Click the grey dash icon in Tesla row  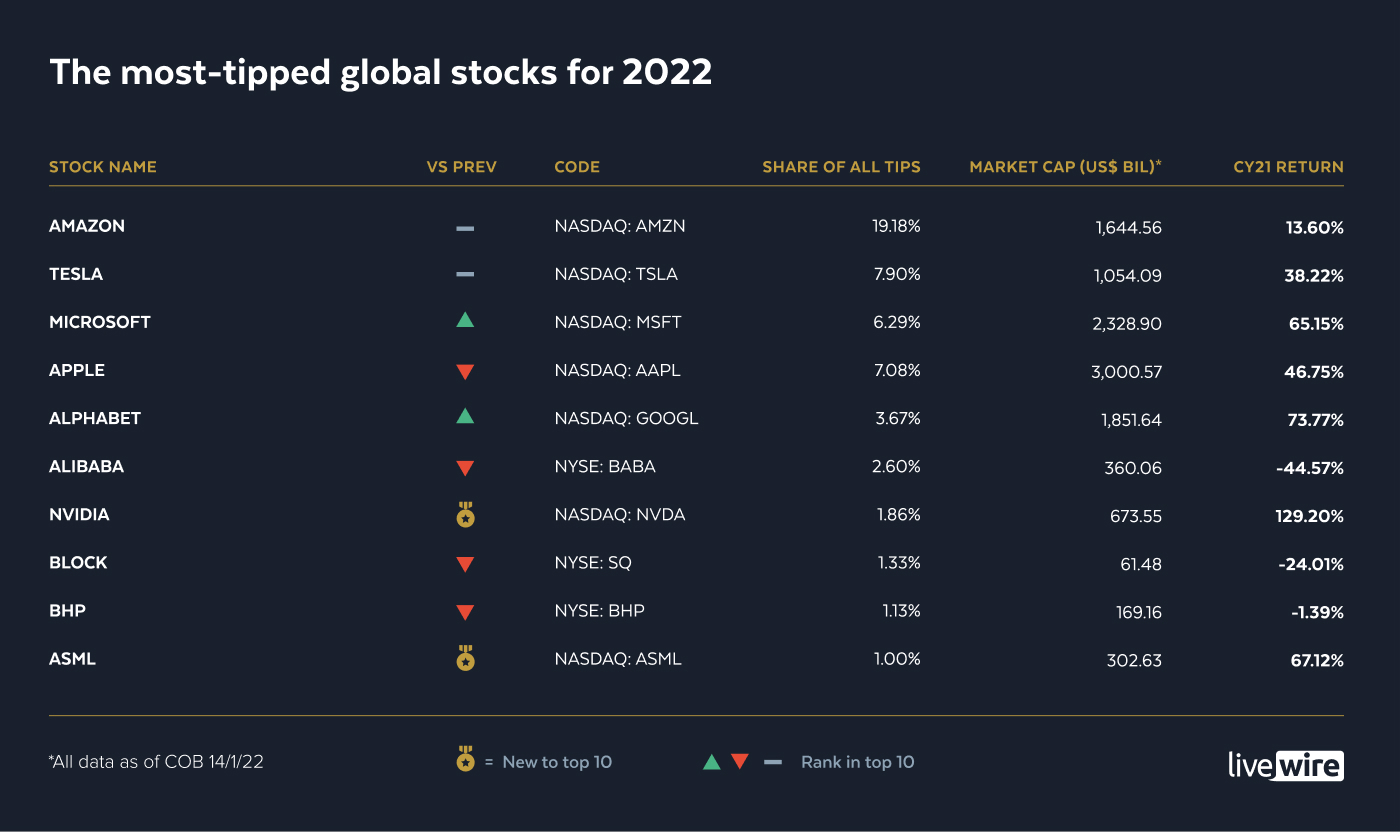point(465,275)
